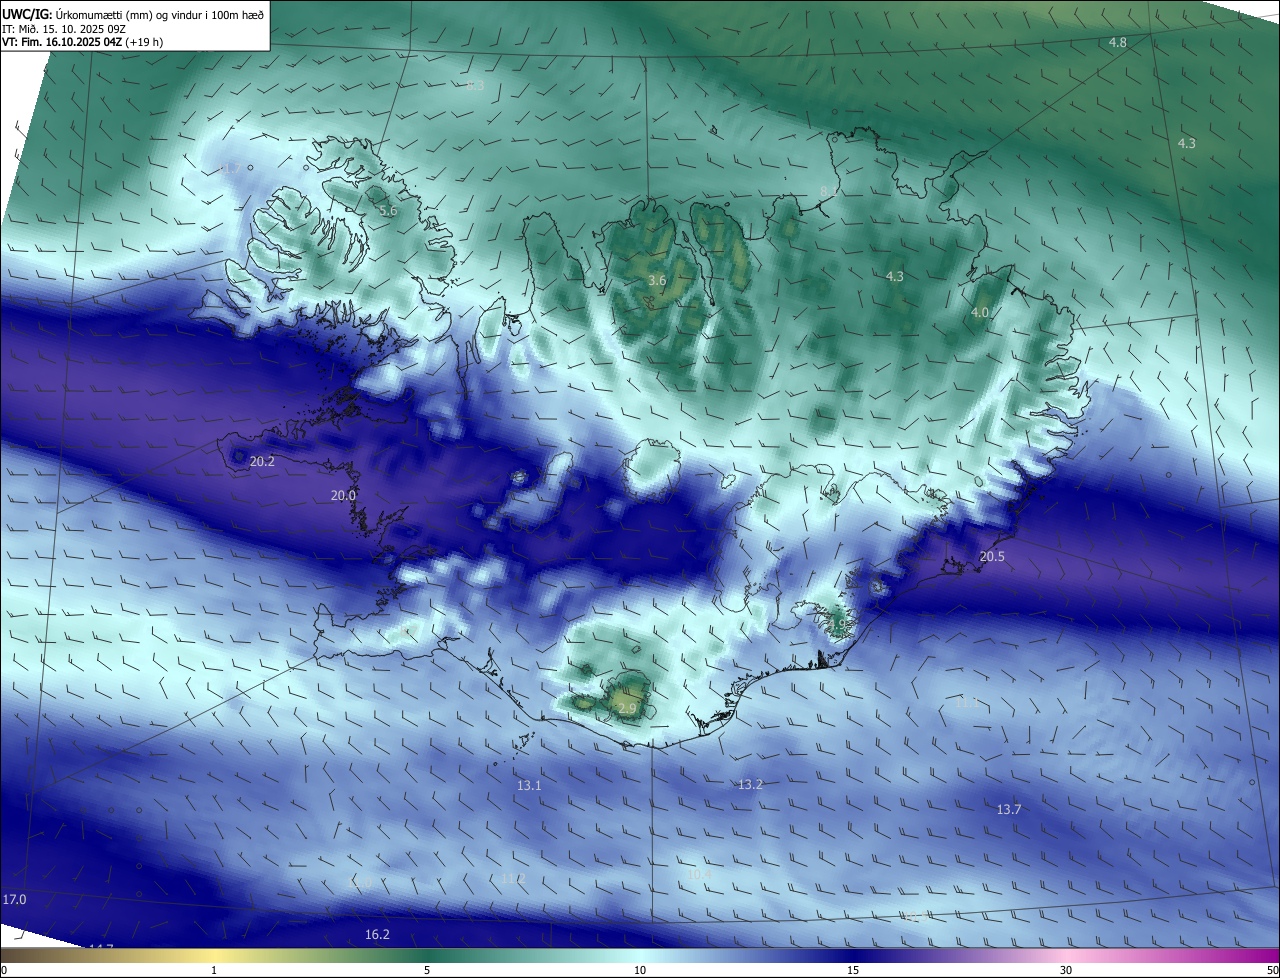Viewport: 1280px width, 978px height.
Task: Click the faint 11.7 value label
Action: pos(228,168)
